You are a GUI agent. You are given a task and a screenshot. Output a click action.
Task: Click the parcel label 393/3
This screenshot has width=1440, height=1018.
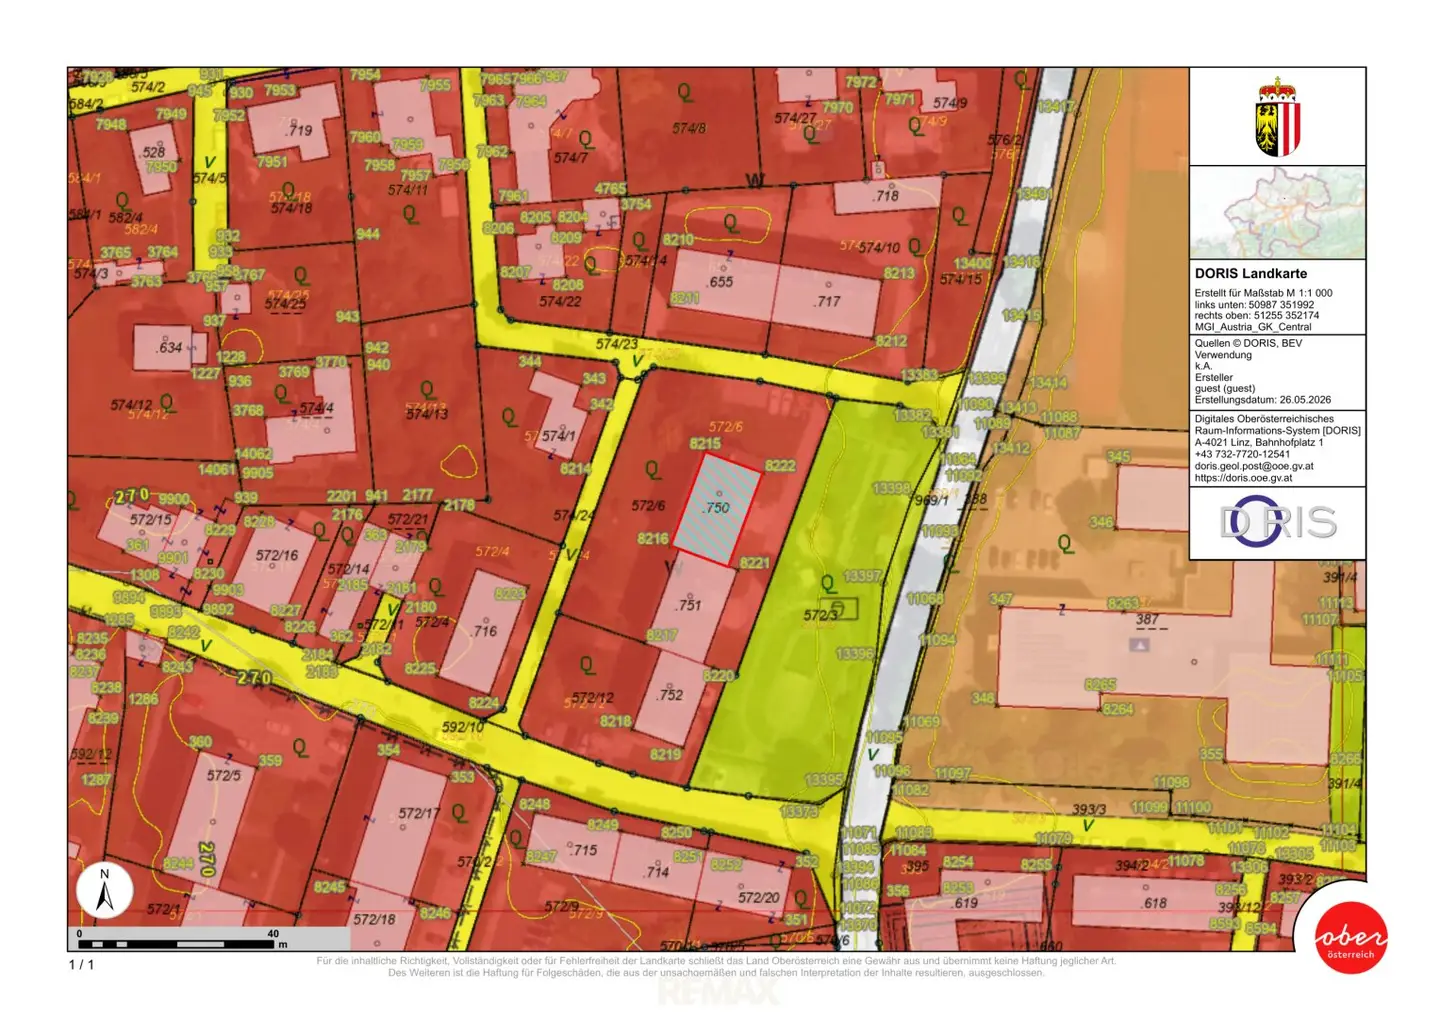coord(1089,809)
